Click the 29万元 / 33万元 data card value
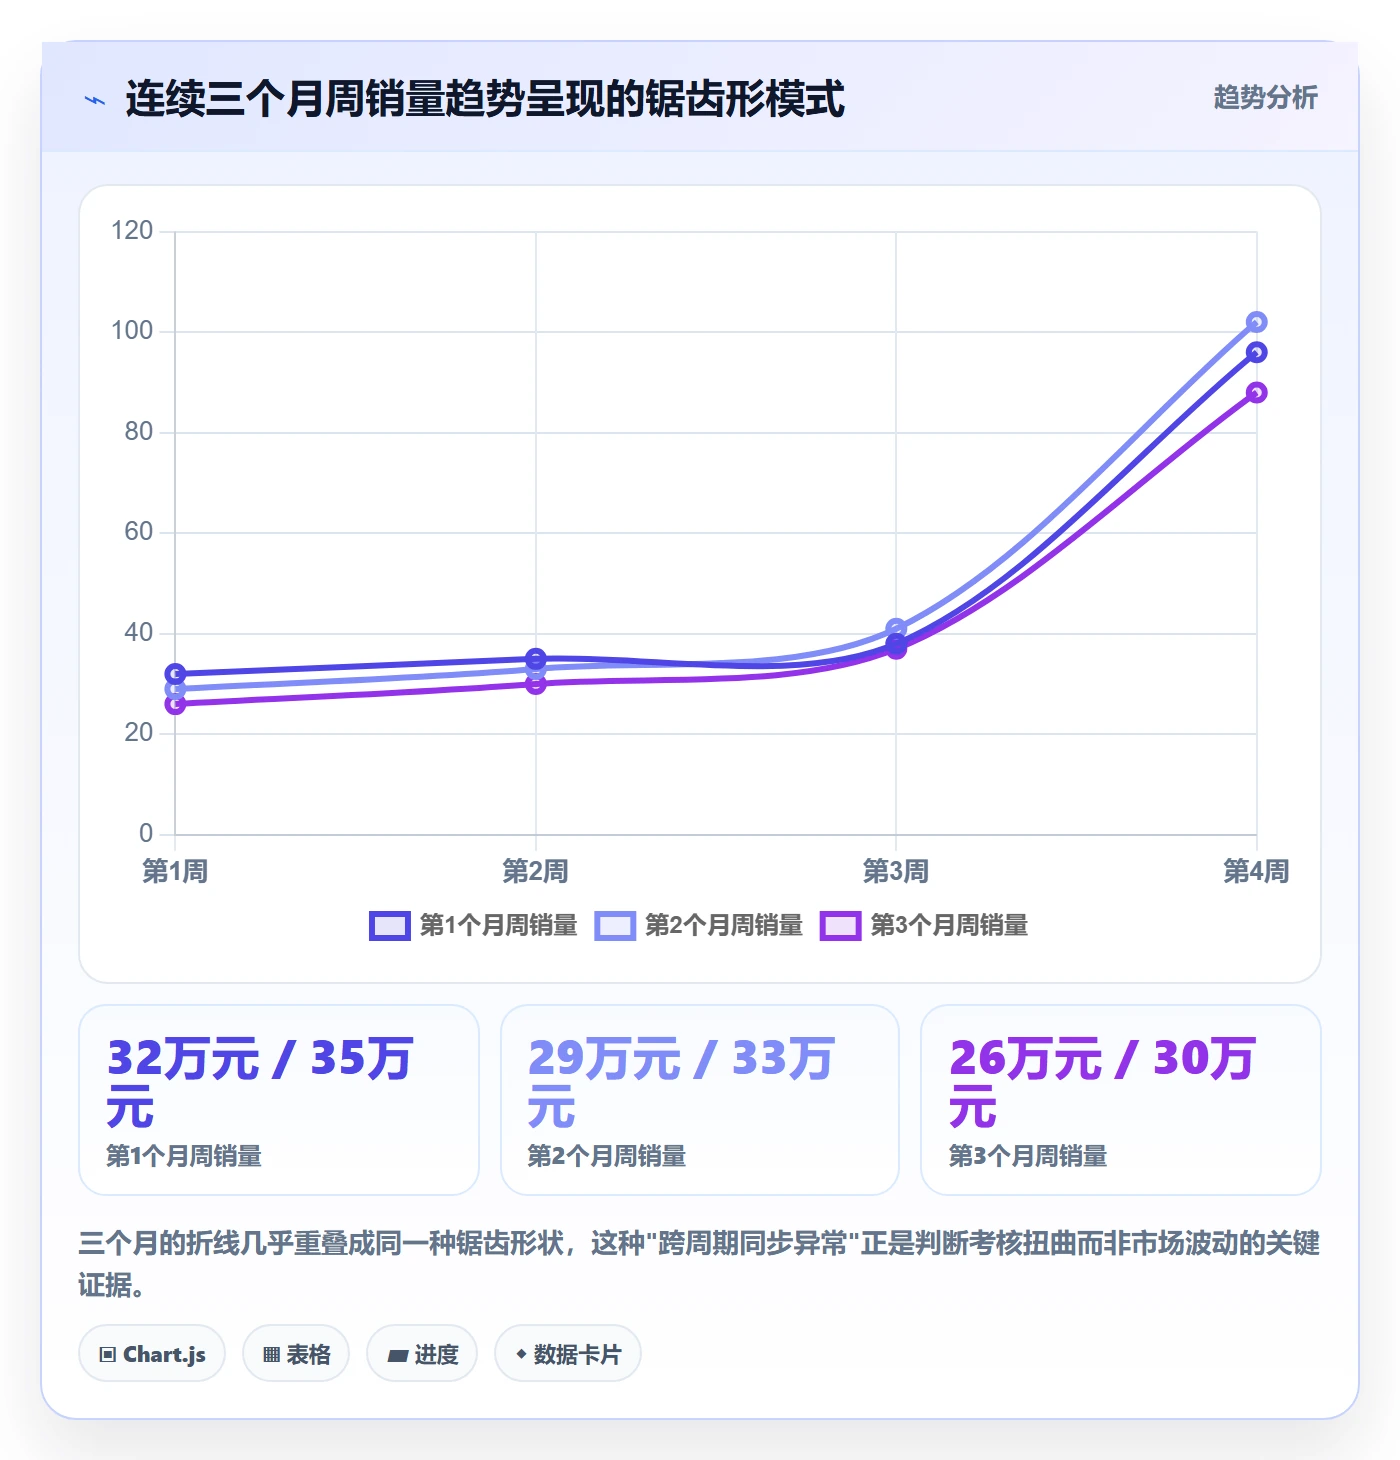1400x1460 pixels. click(681, 1083)
